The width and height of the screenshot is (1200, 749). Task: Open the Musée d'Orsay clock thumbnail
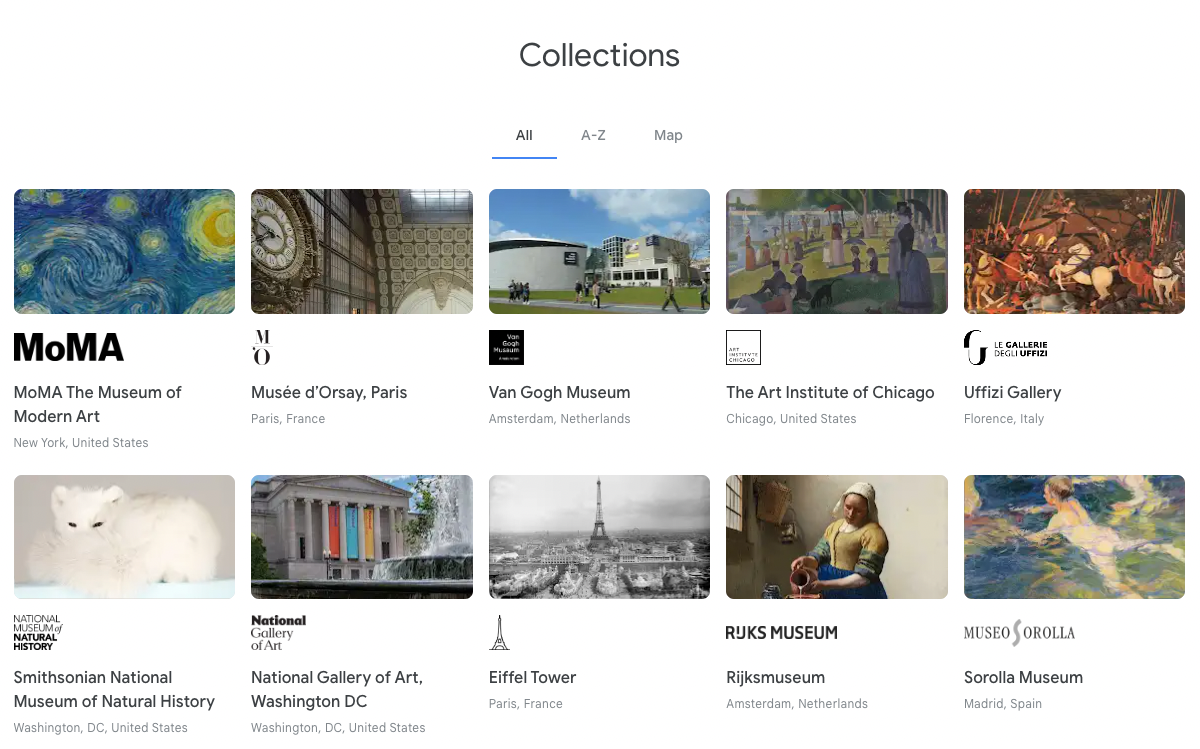pos(362,252)
